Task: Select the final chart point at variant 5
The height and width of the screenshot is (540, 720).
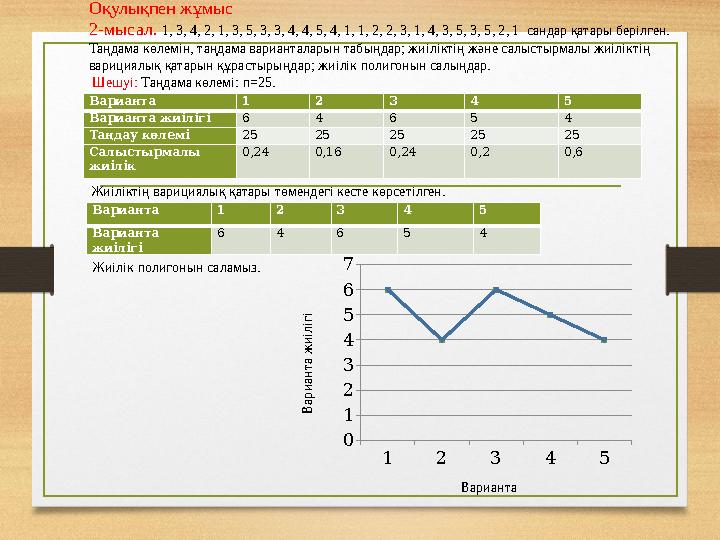Action: click(x=604, y=340)
